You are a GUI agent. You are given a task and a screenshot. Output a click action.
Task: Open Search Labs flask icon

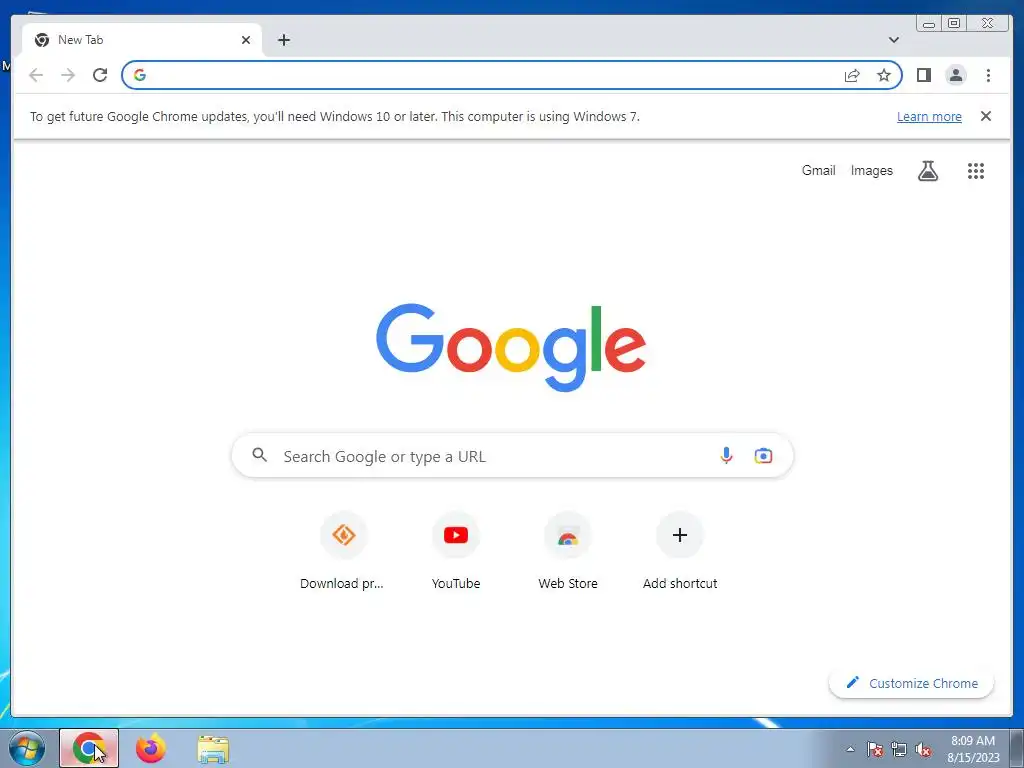tap(928, 170)
